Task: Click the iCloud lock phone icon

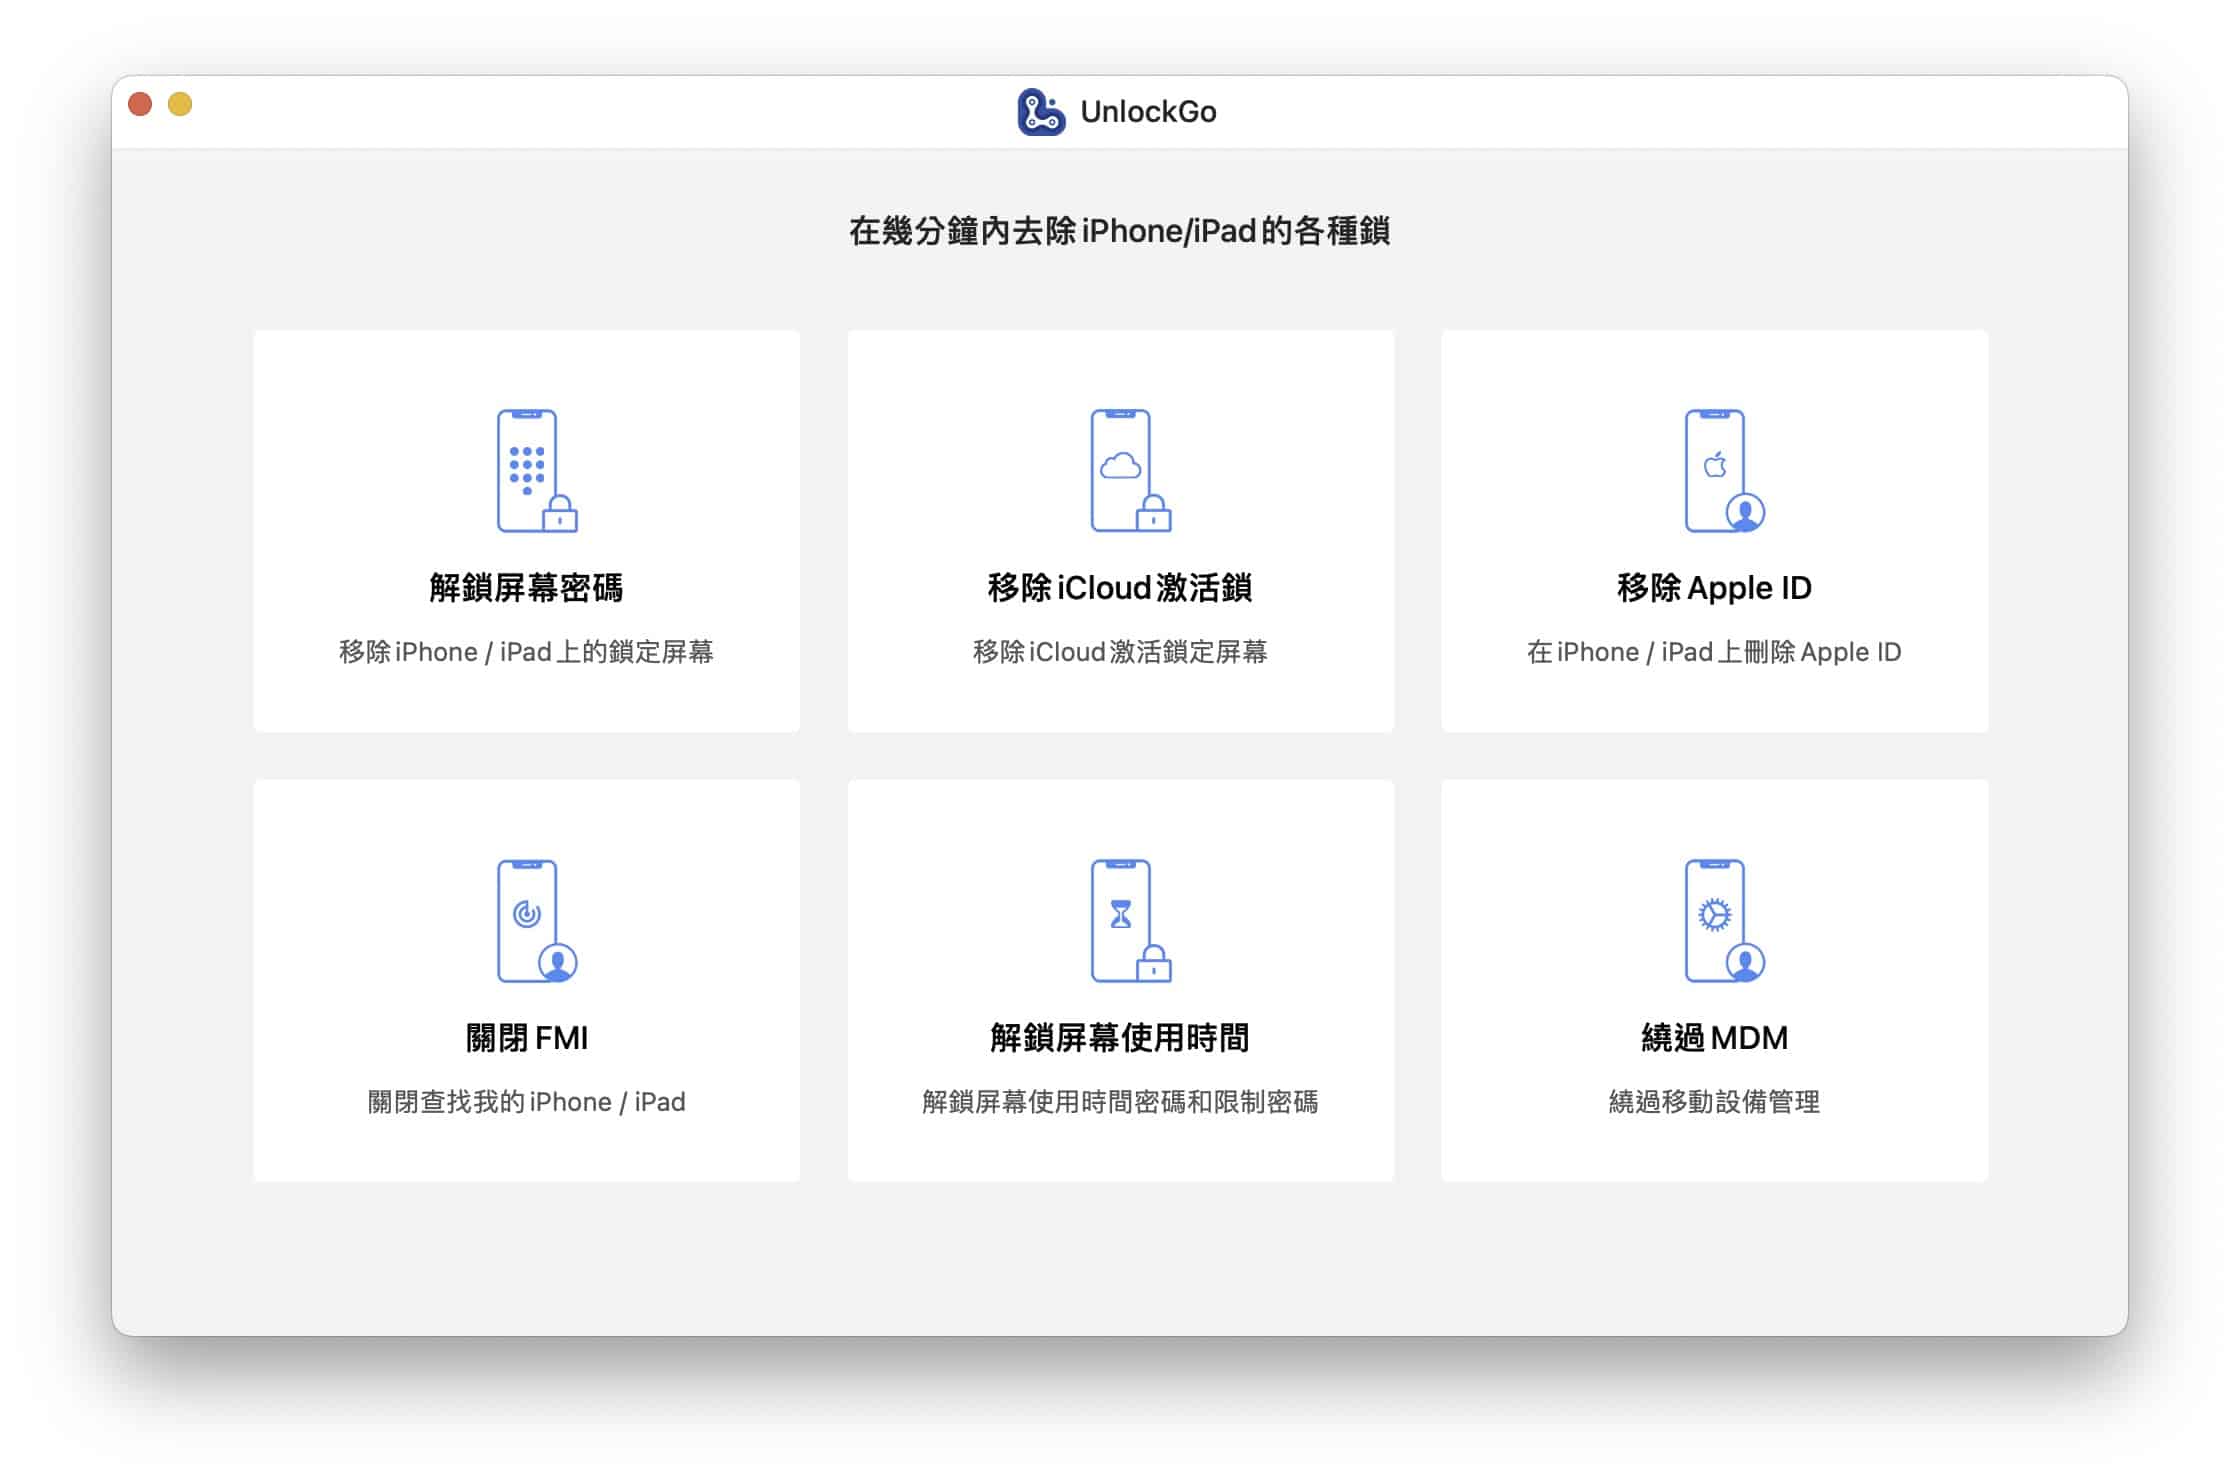Action: (1131, 471)
